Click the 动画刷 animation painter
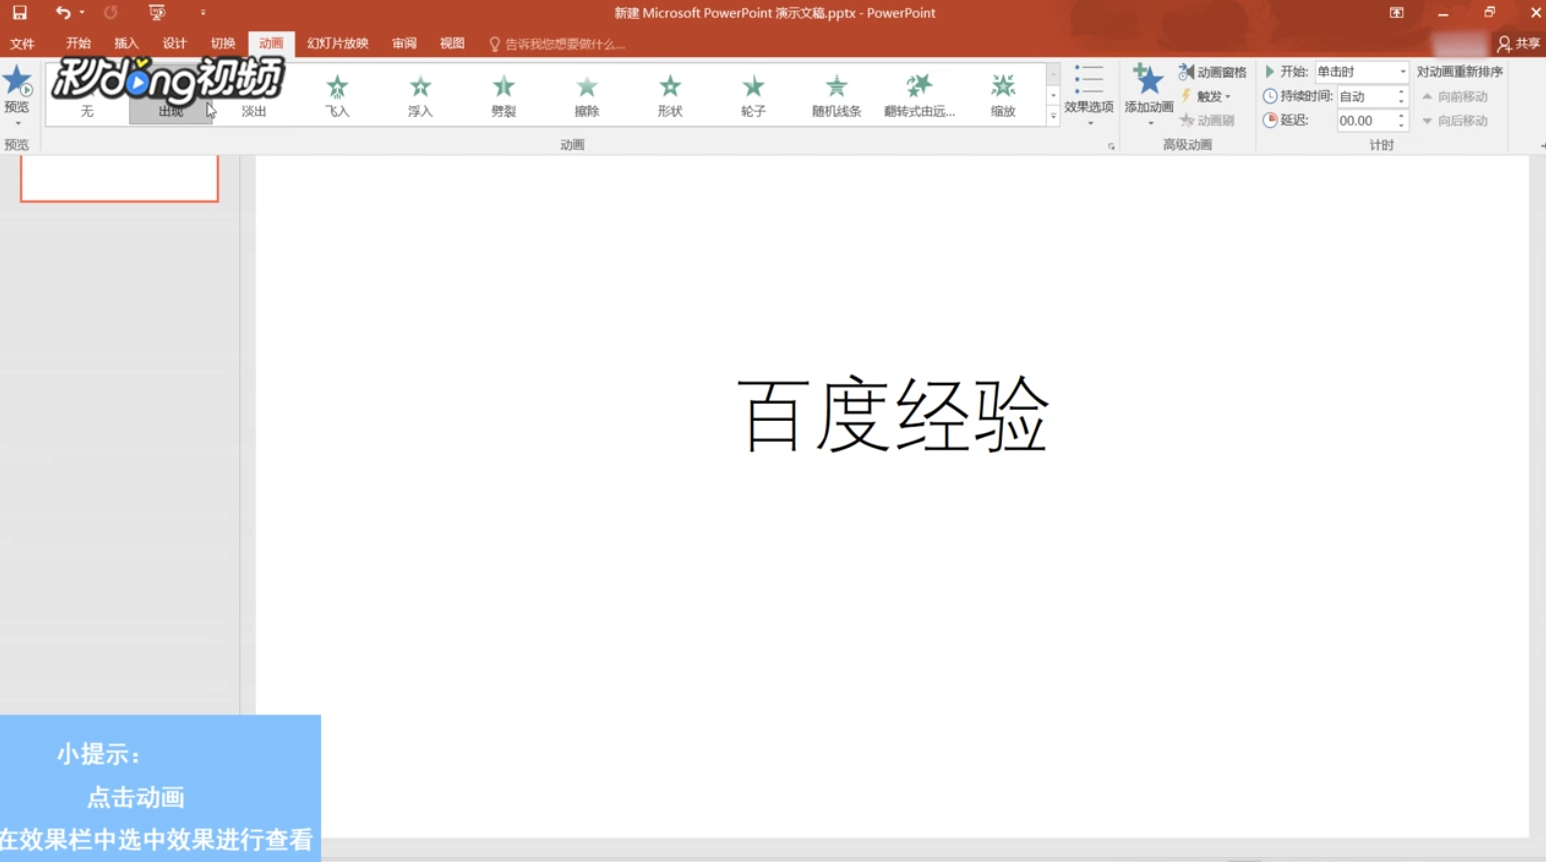The width and height of the screenshot is (1546, 862). click(1207, 120)
